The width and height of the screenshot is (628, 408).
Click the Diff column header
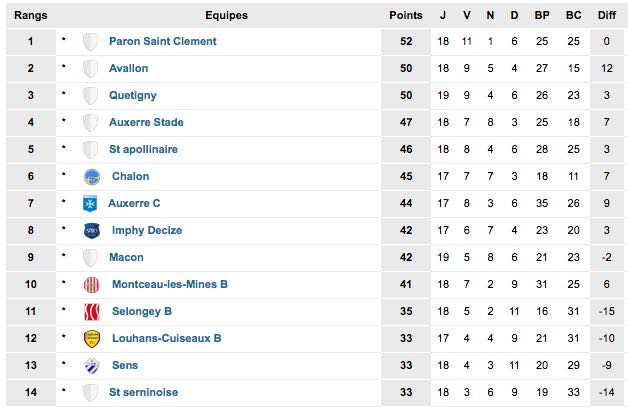[x=606, y=15]
